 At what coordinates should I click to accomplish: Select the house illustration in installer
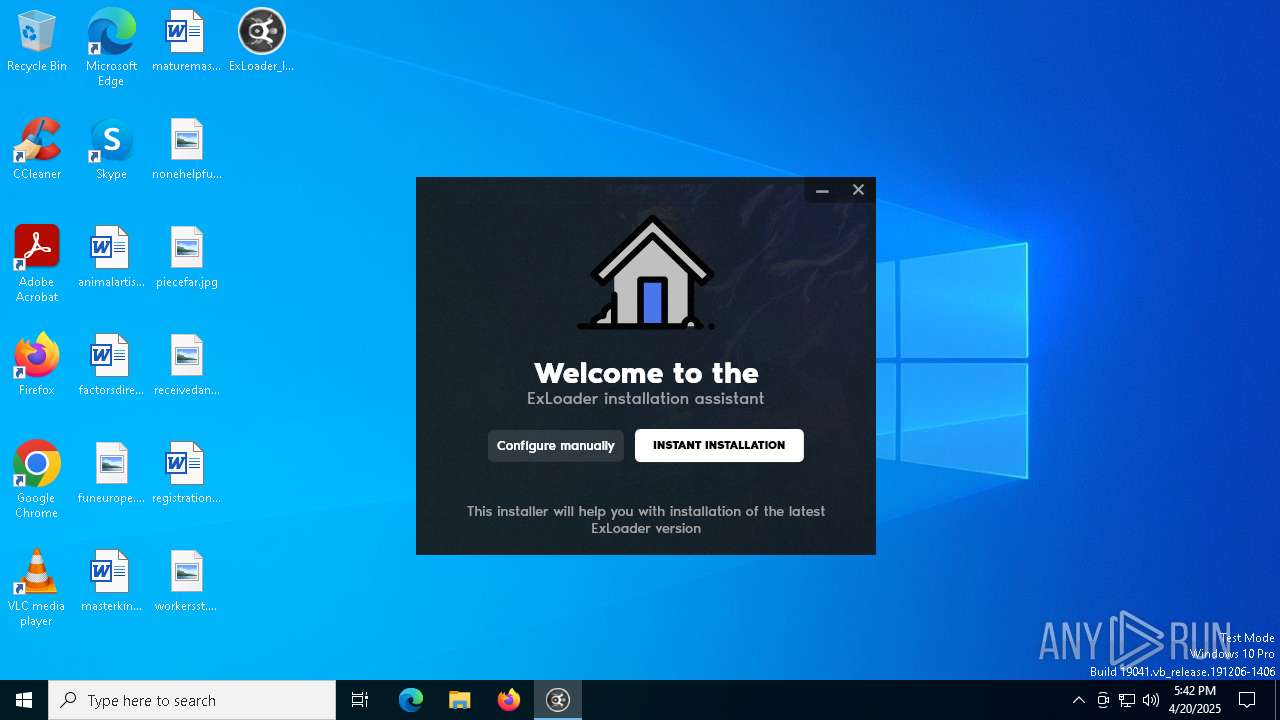[647, 272]
